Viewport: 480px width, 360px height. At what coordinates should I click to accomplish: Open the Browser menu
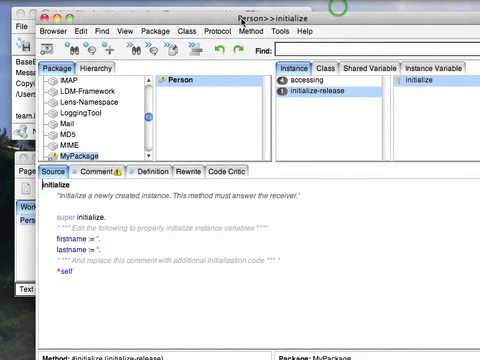coord(53,31)
